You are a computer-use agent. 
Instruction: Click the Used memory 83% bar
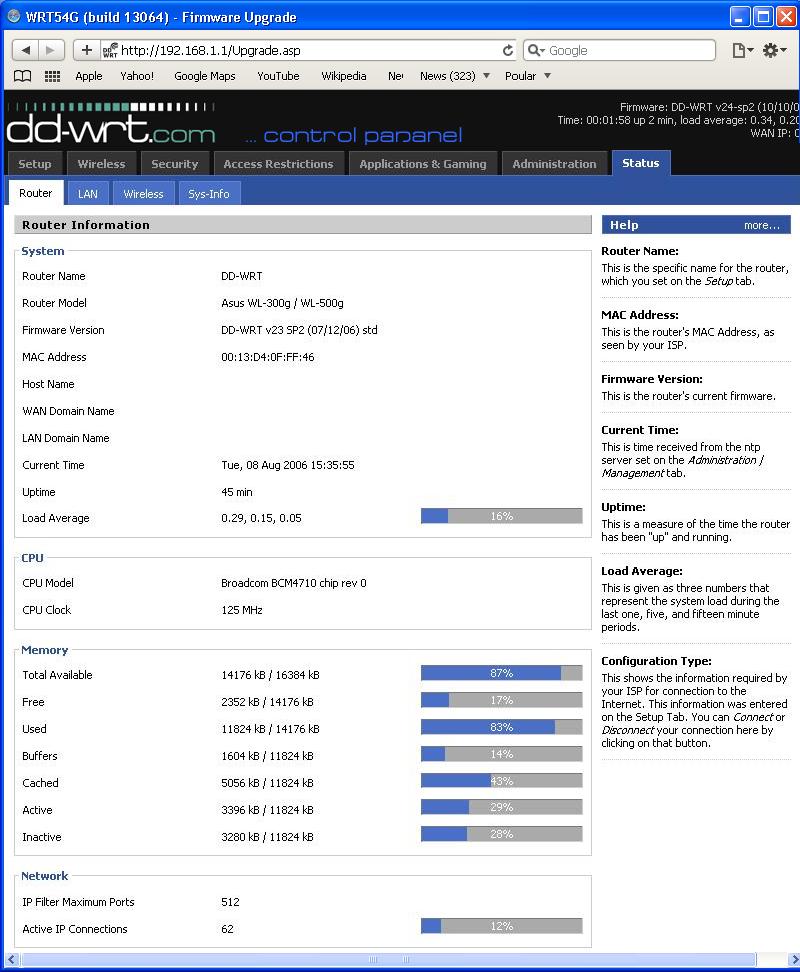(501, 727)
